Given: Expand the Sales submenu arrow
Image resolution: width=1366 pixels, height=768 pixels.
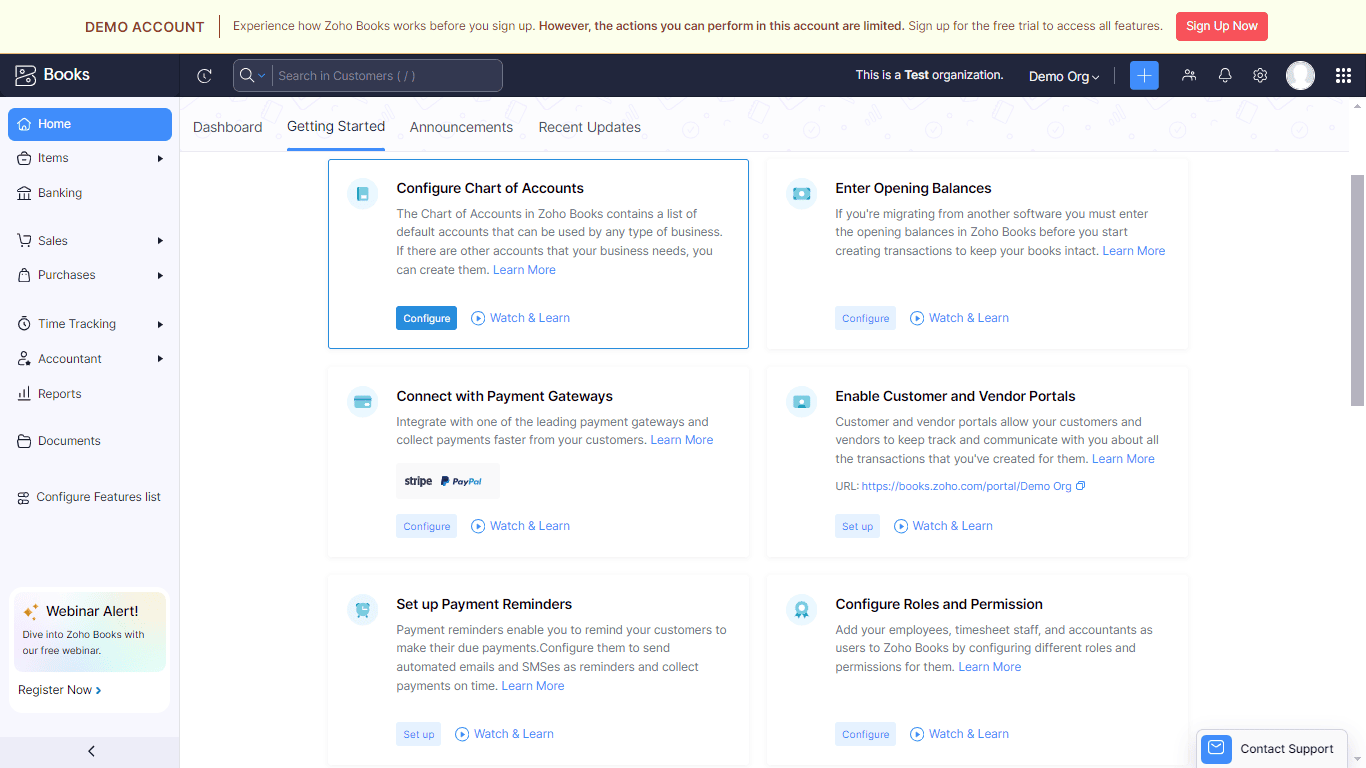Looking at the screenshot, I should [x=160, y=241].
